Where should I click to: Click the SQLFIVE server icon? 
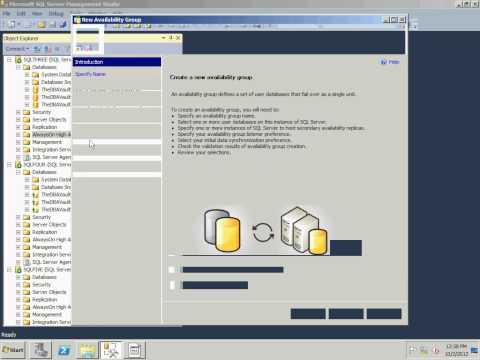(18, 270)
